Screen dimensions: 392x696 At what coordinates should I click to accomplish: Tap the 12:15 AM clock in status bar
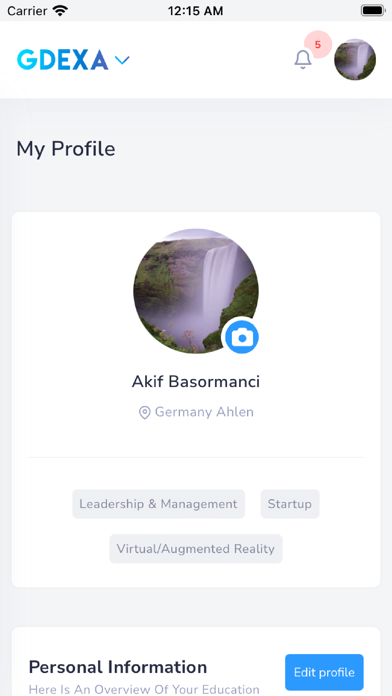coord(195,11)
